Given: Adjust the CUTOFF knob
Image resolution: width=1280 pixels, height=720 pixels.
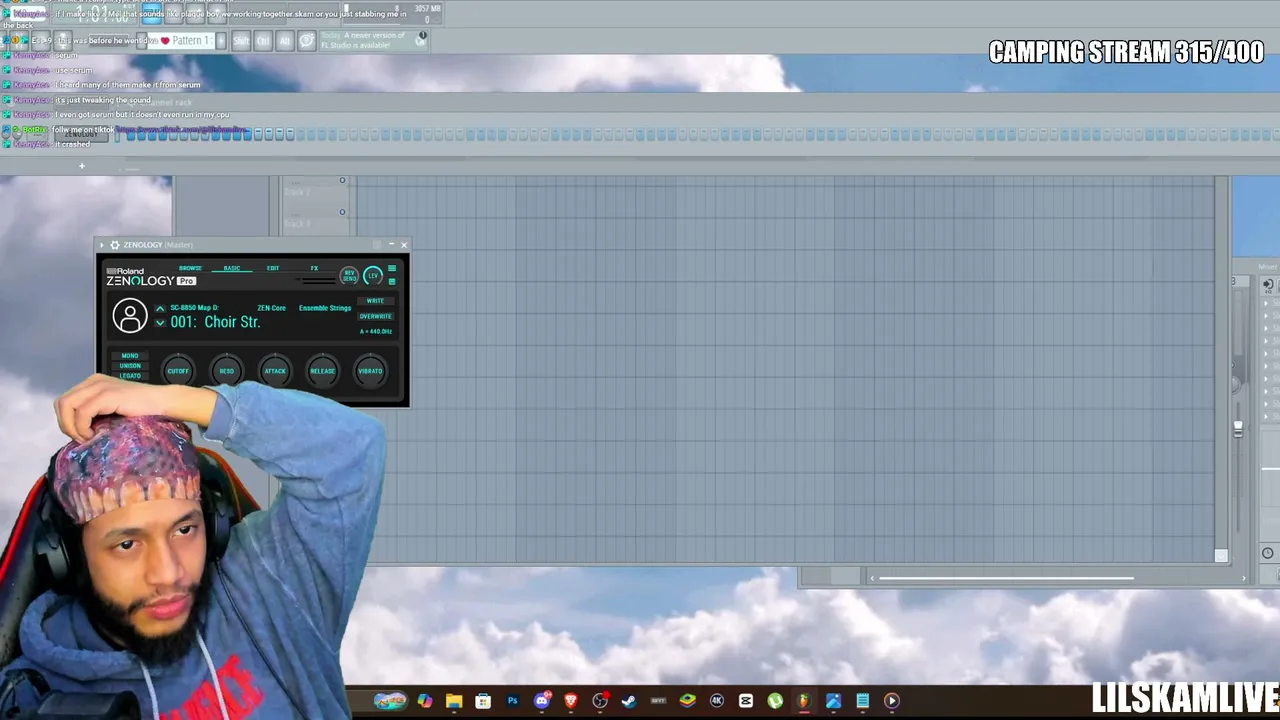Looking at the screenshot, I should coord(178,371).
